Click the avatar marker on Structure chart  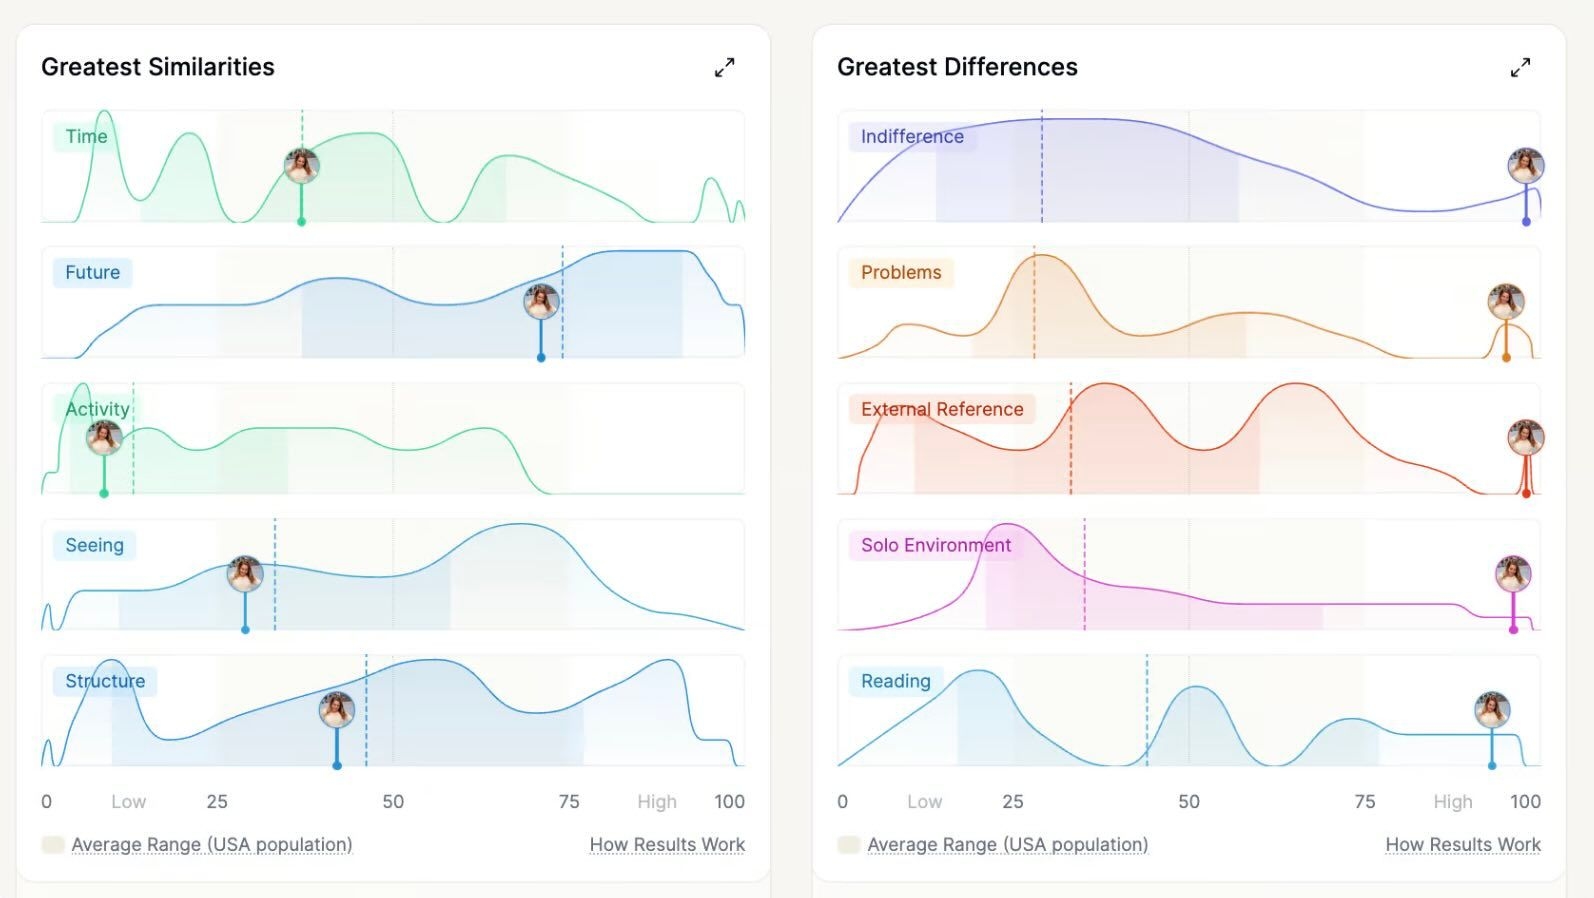click(x=337, y=710)
